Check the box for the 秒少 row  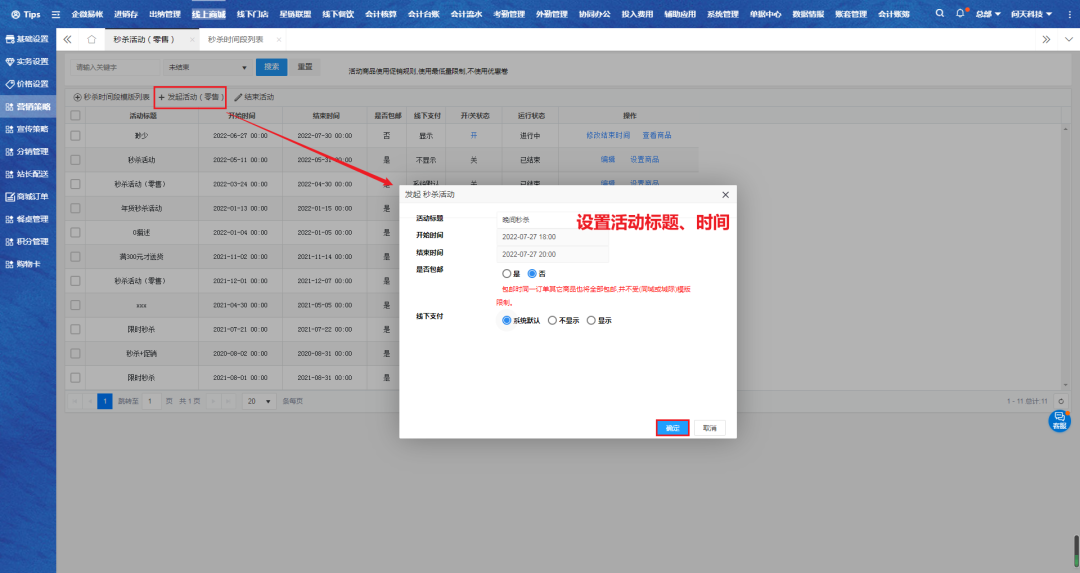pos(75,135)
